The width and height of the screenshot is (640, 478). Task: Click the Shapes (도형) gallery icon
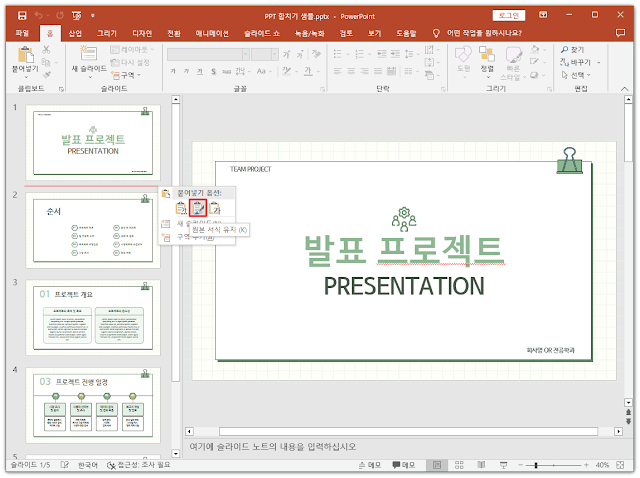(463, 54)
